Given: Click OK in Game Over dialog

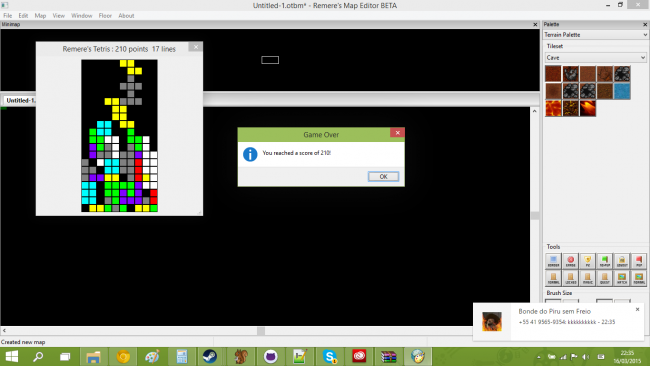Looking at the screenshot, I should [x=383, y=177].
